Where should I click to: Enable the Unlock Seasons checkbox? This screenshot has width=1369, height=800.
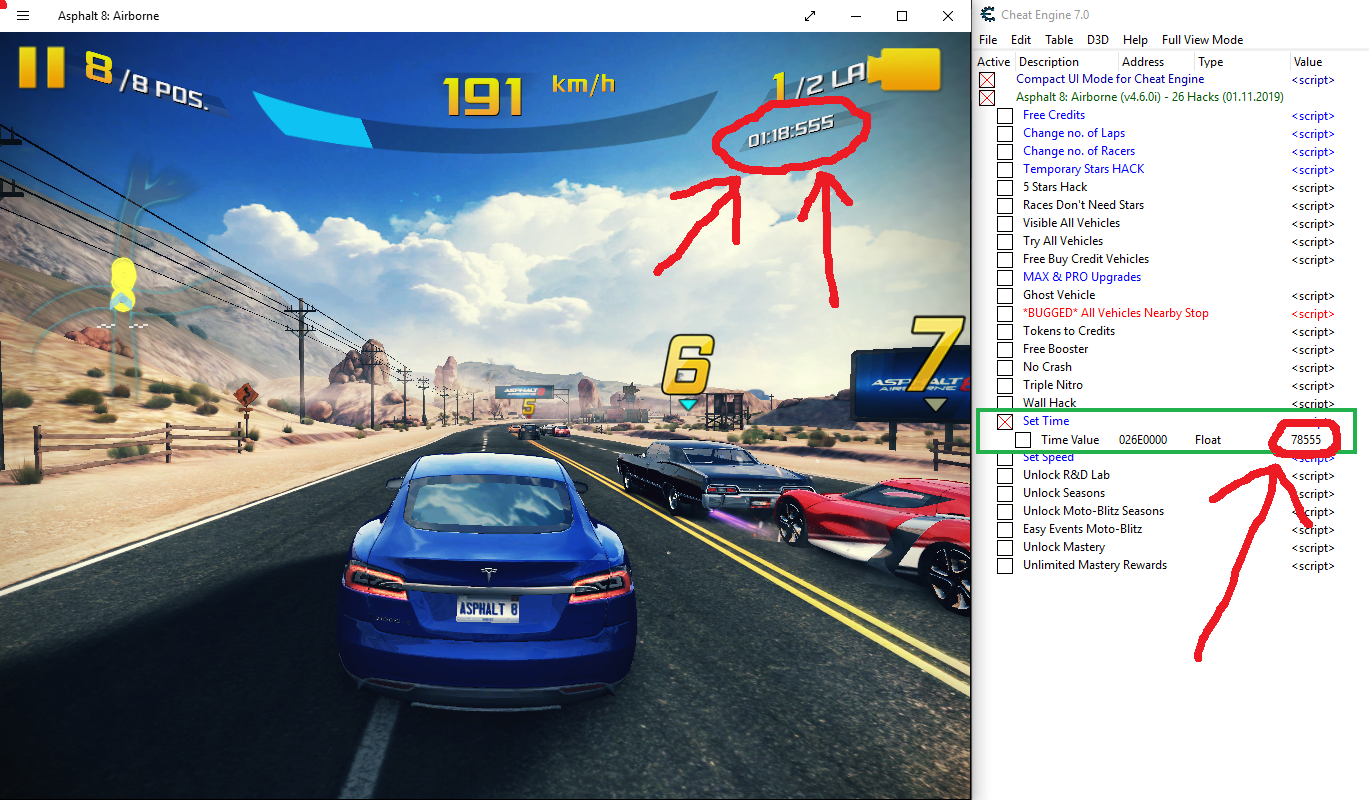pos(1005,494)
